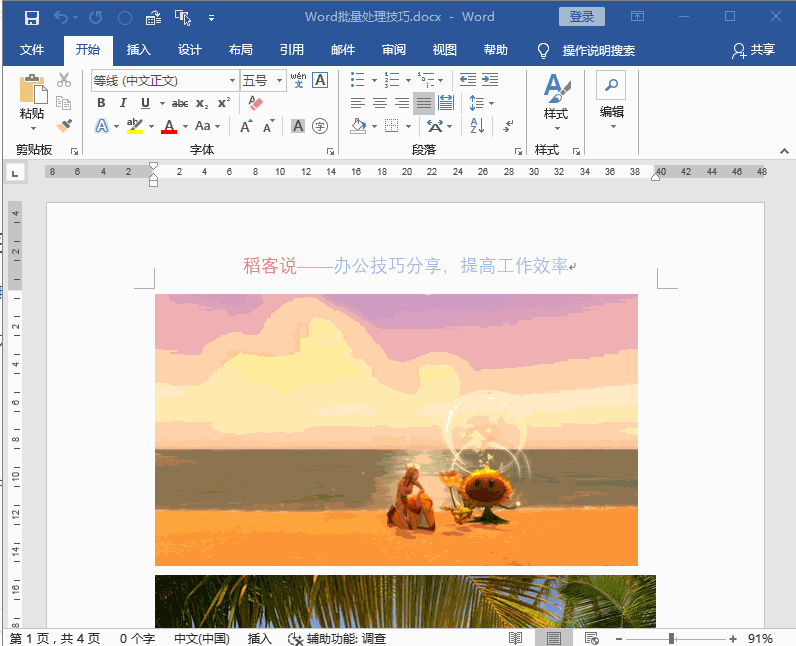Expand the underline style arrow
This screenshot has width=796, height=646.
pyautogui.click(x=162, y=104)
